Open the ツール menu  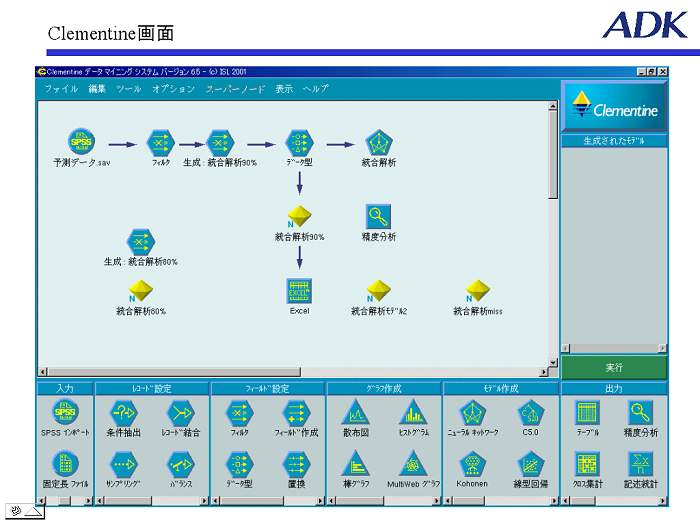(x=129, y=89)
